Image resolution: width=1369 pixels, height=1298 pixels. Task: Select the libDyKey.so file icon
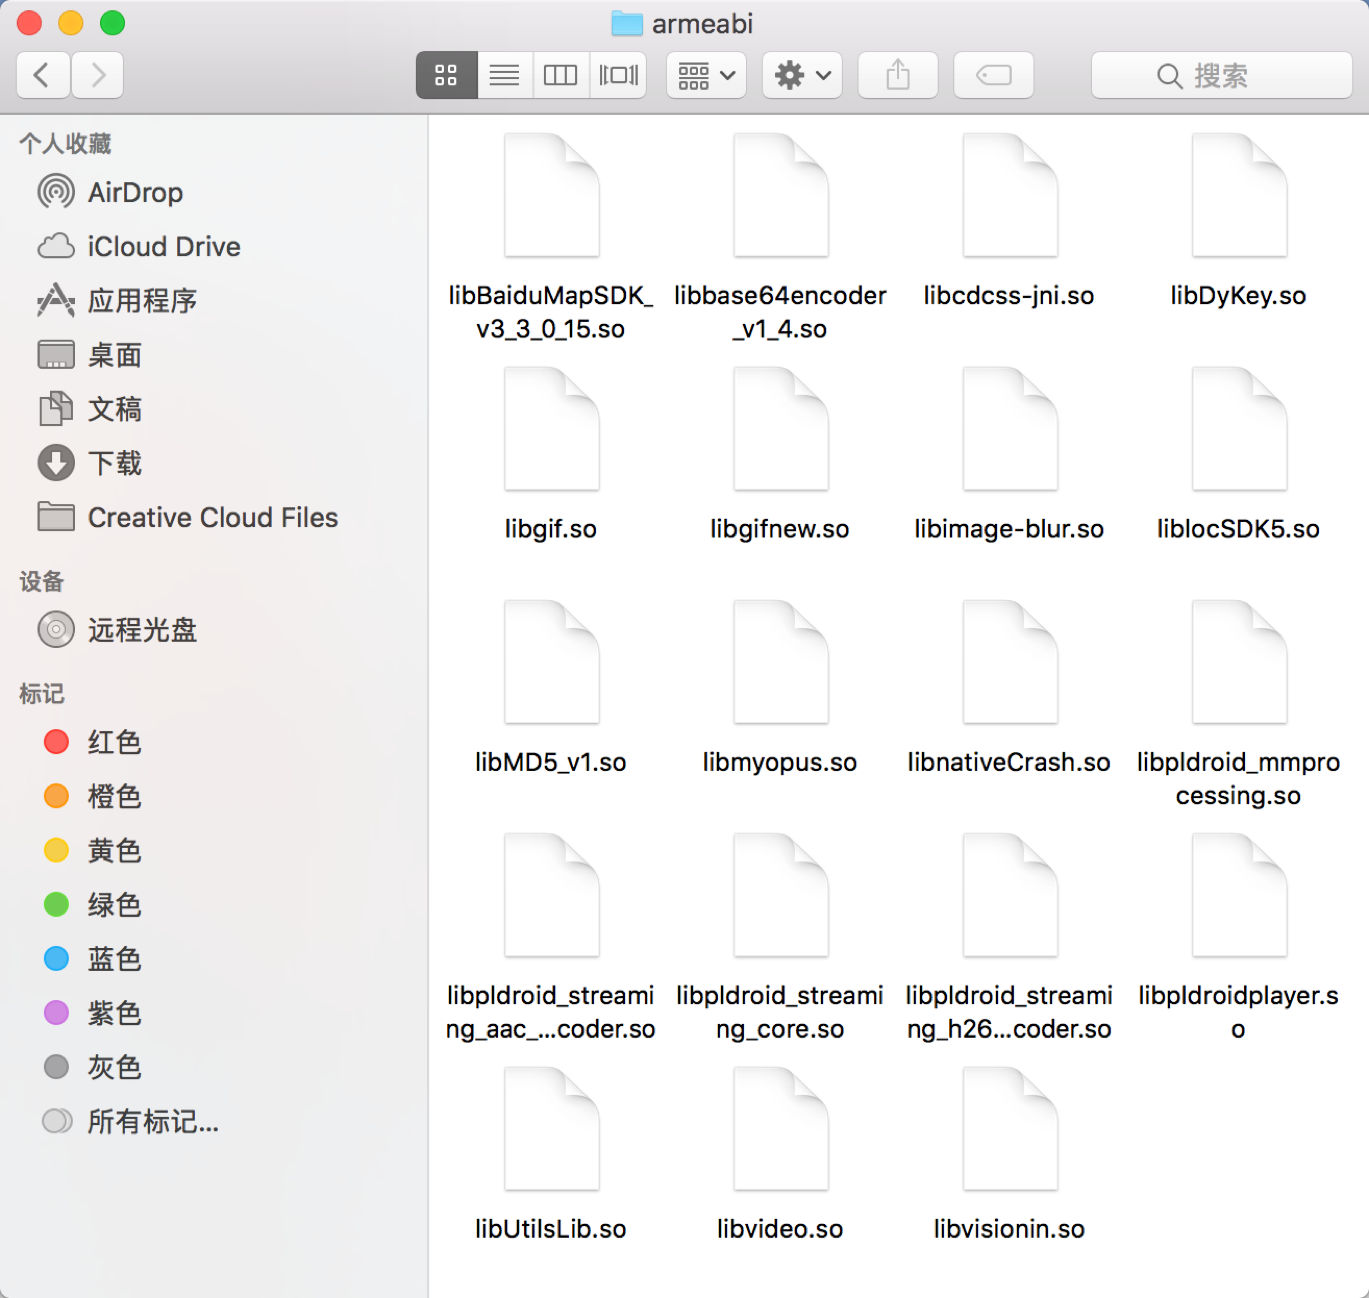coord(1239,195)
